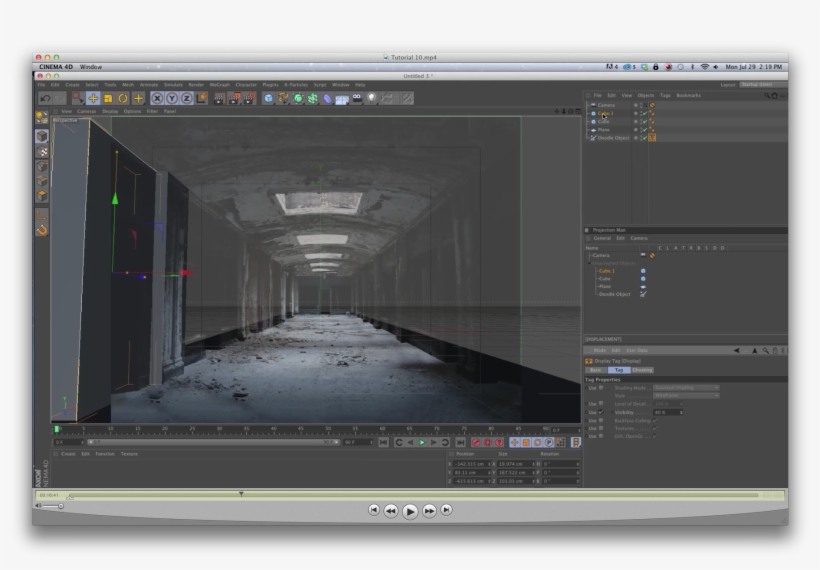The image size is (820, 570).
Task: Play the Tutorial 10.mp4 video
Action: pos(410,511)
